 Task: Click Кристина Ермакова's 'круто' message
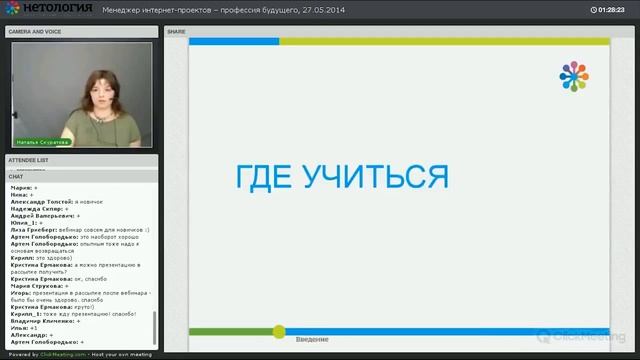tap(52, 307)
